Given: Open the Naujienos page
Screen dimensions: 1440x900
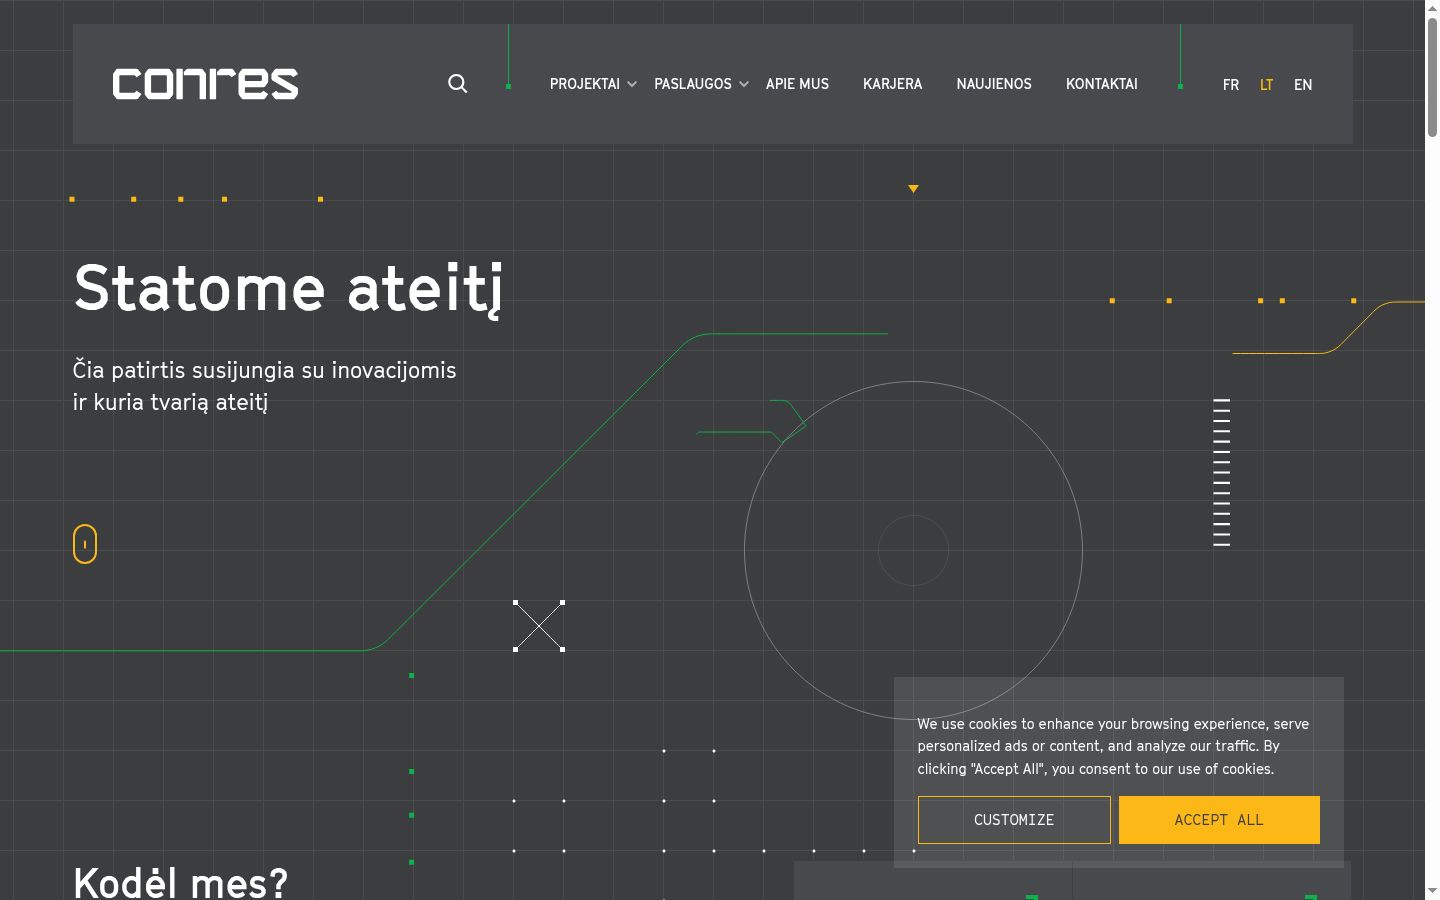Looking at the screenshot, I should (994, 84).
